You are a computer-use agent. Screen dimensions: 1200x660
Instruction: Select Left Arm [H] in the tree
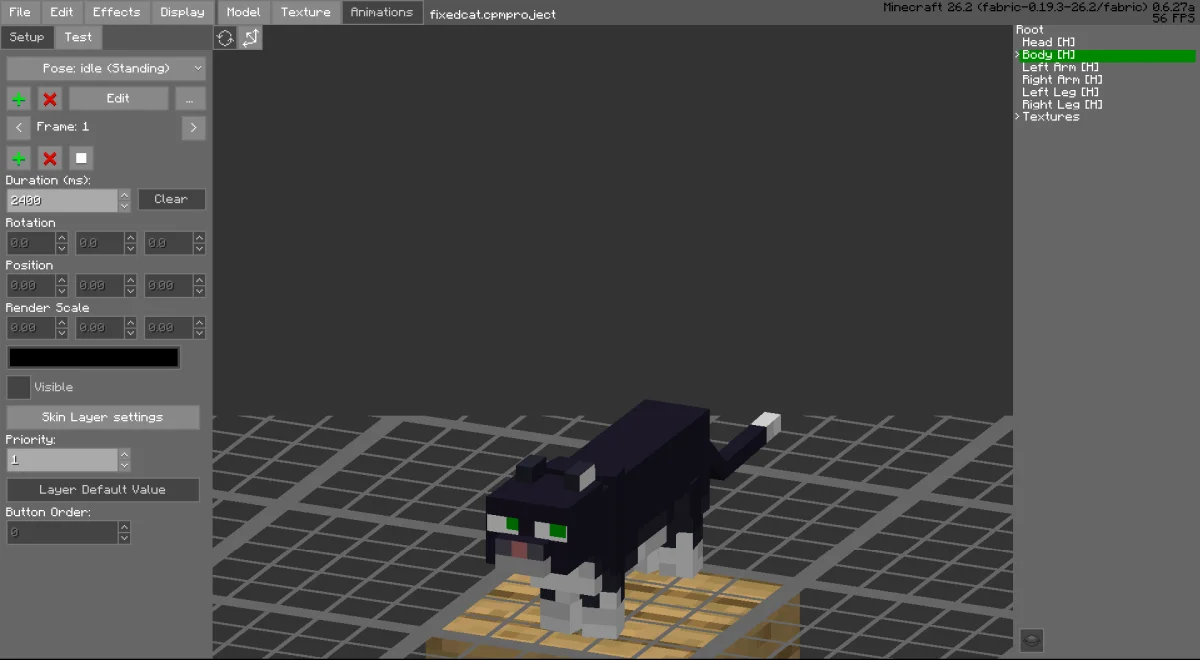coord(1062,68)
